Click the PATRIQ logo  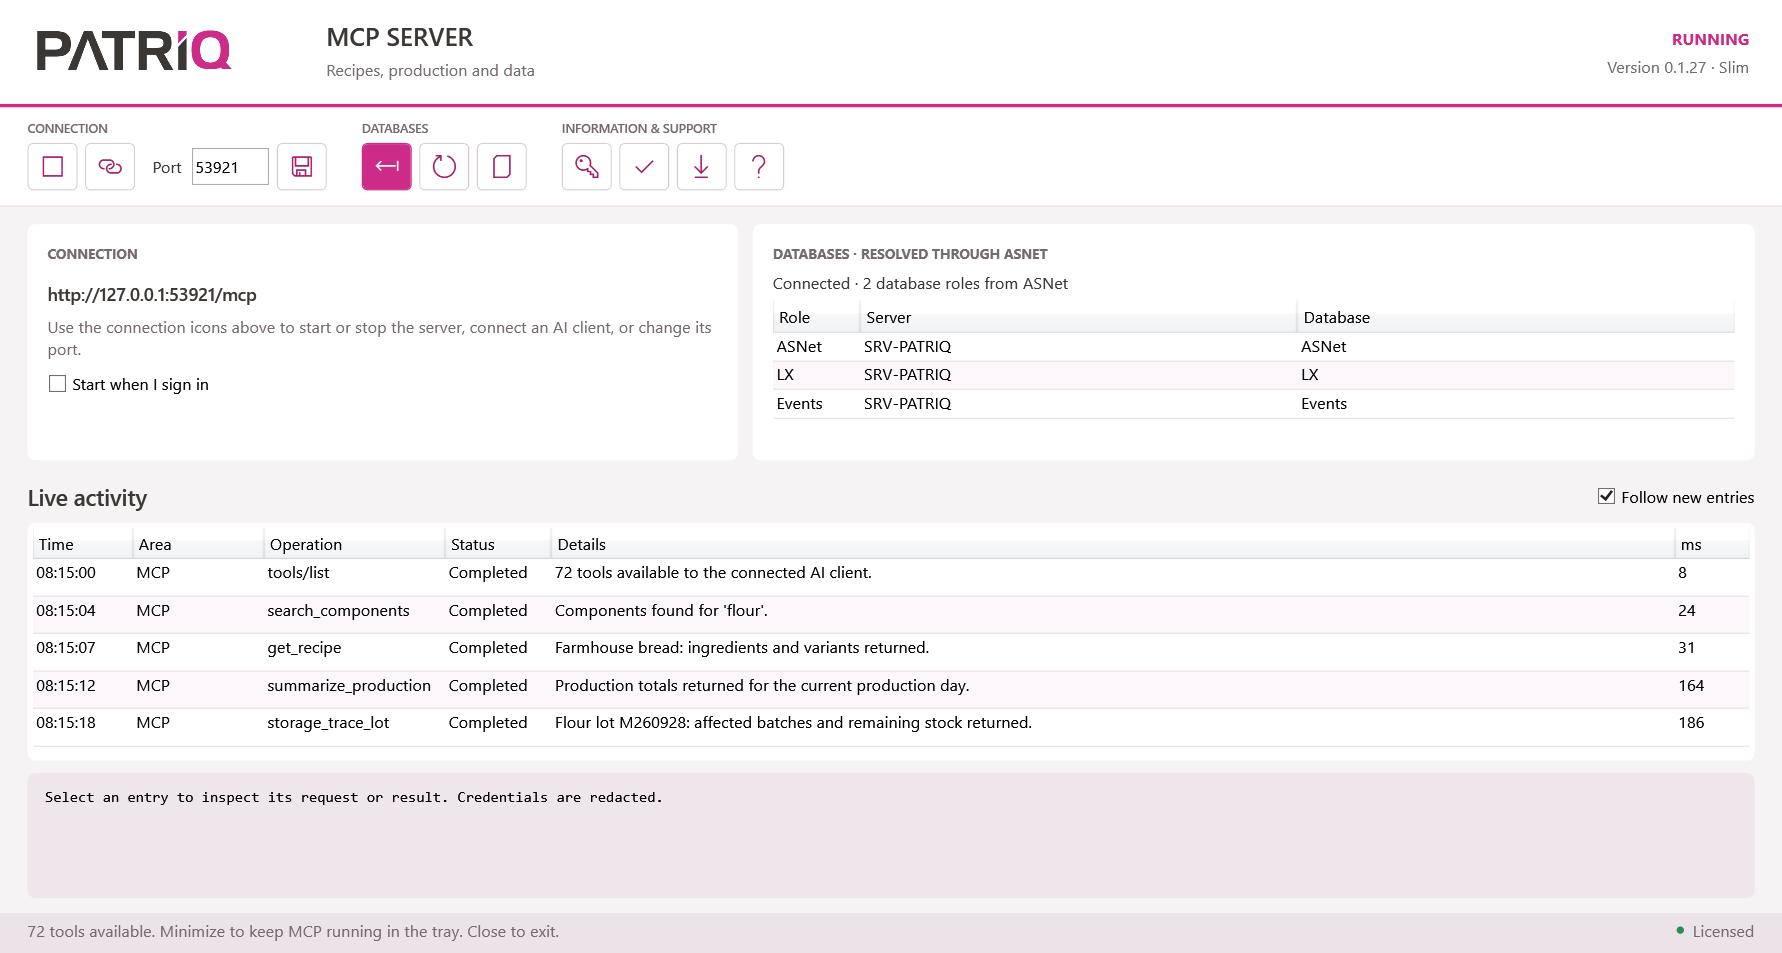click(134, 51)
